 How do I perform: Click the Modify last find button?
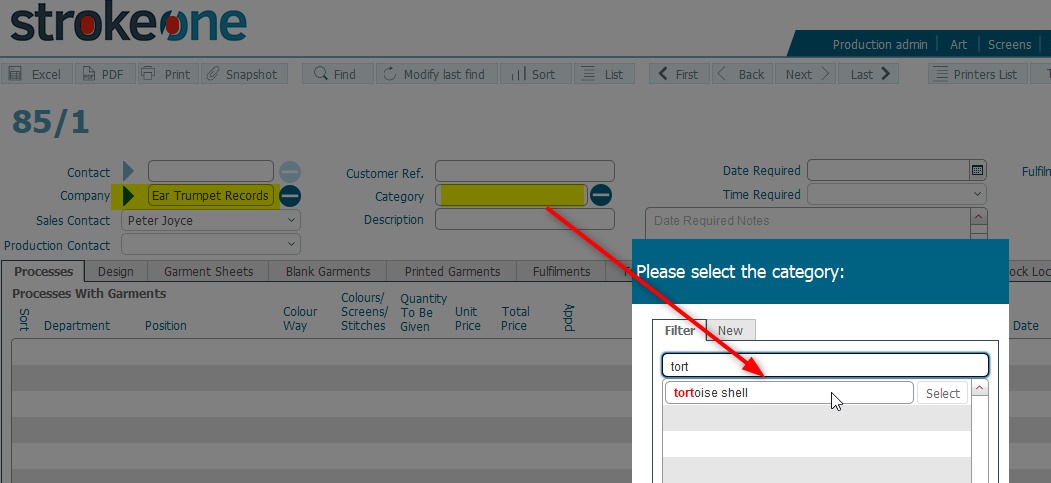coord(434,74)
